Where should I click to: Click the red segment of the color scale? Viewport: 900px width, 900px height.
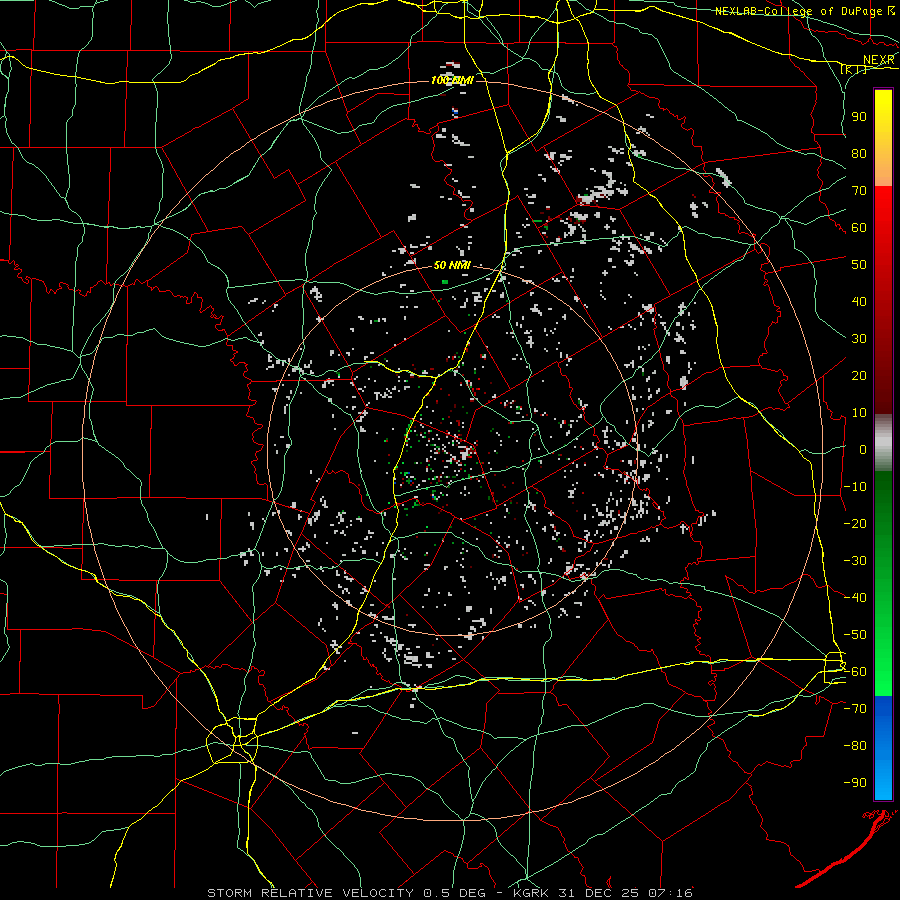tap(883, 298)
